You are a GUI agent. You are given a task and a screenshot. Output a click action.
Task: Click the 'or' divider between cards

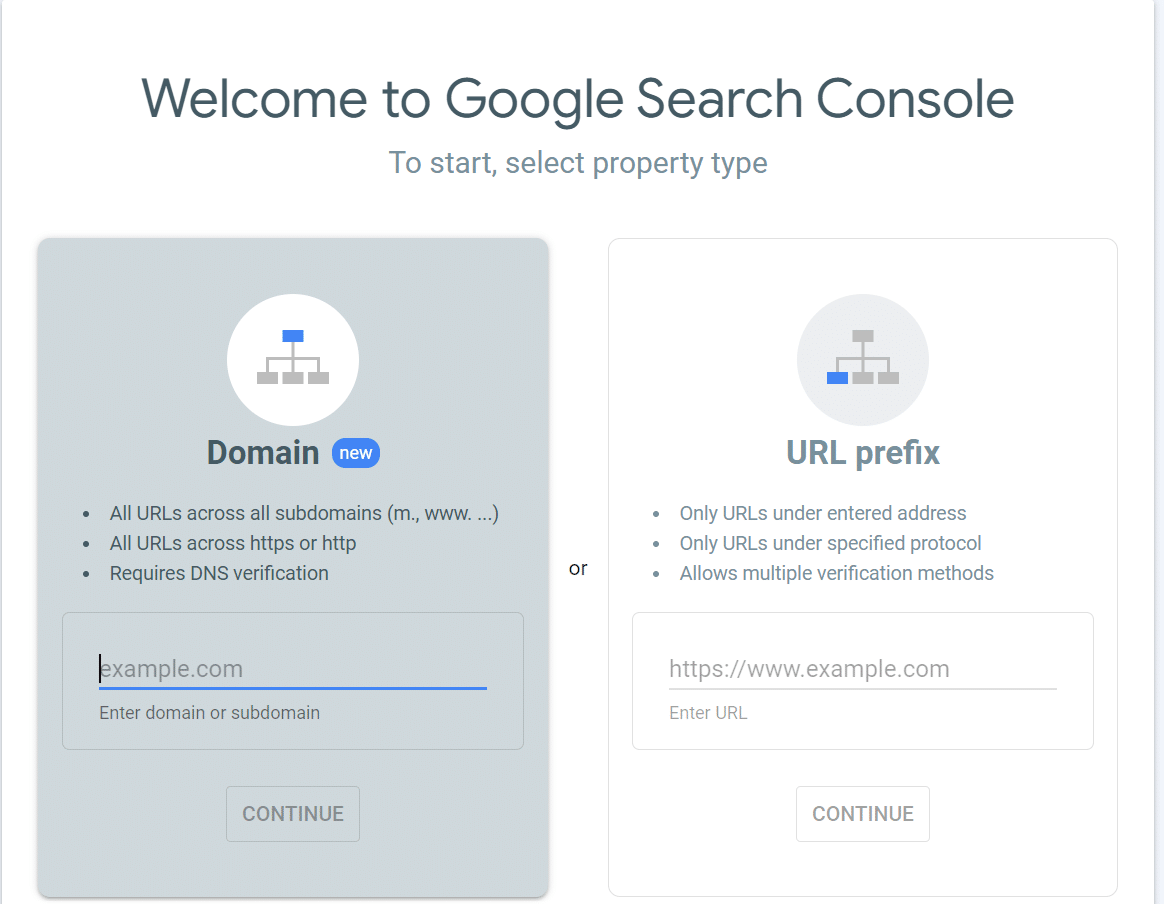[x=578, y=568]
